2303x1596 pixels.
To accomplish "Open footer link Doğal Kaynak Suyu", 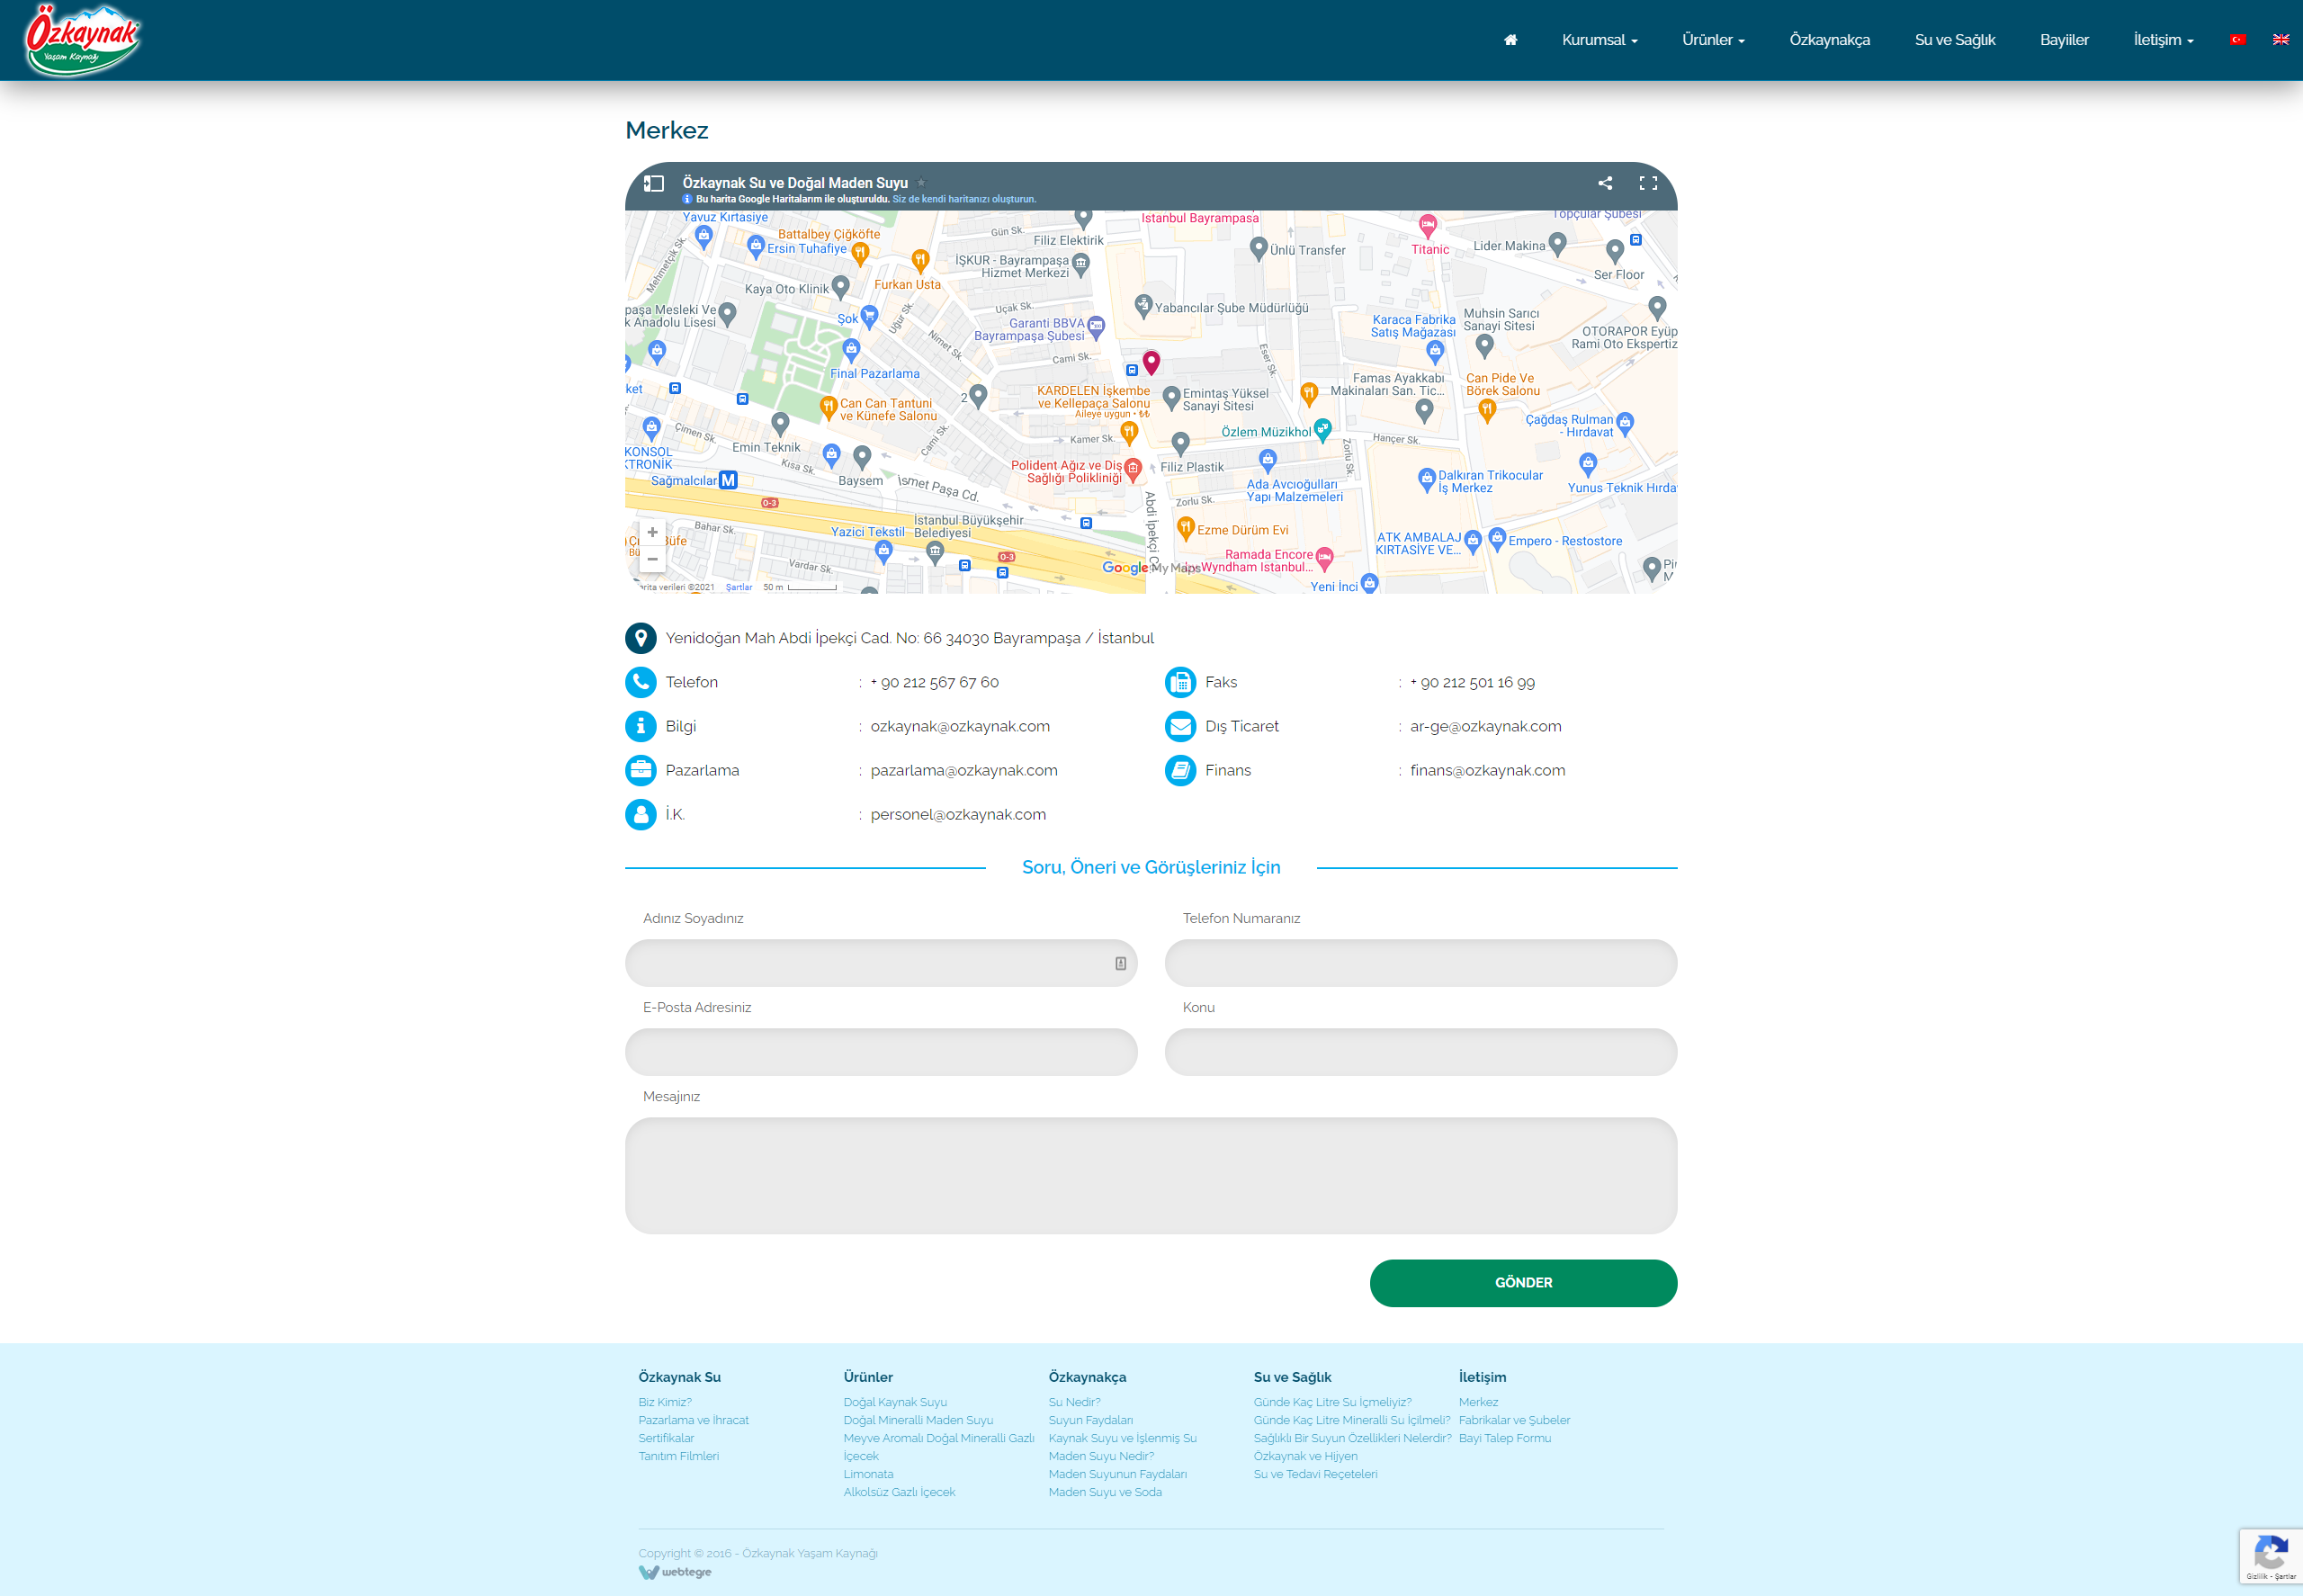I will pos(895,1402).
